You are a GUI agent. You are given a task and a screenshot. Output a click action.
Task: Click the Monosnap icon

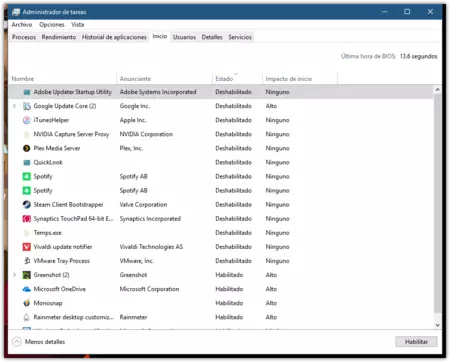(x=27, y=303)
